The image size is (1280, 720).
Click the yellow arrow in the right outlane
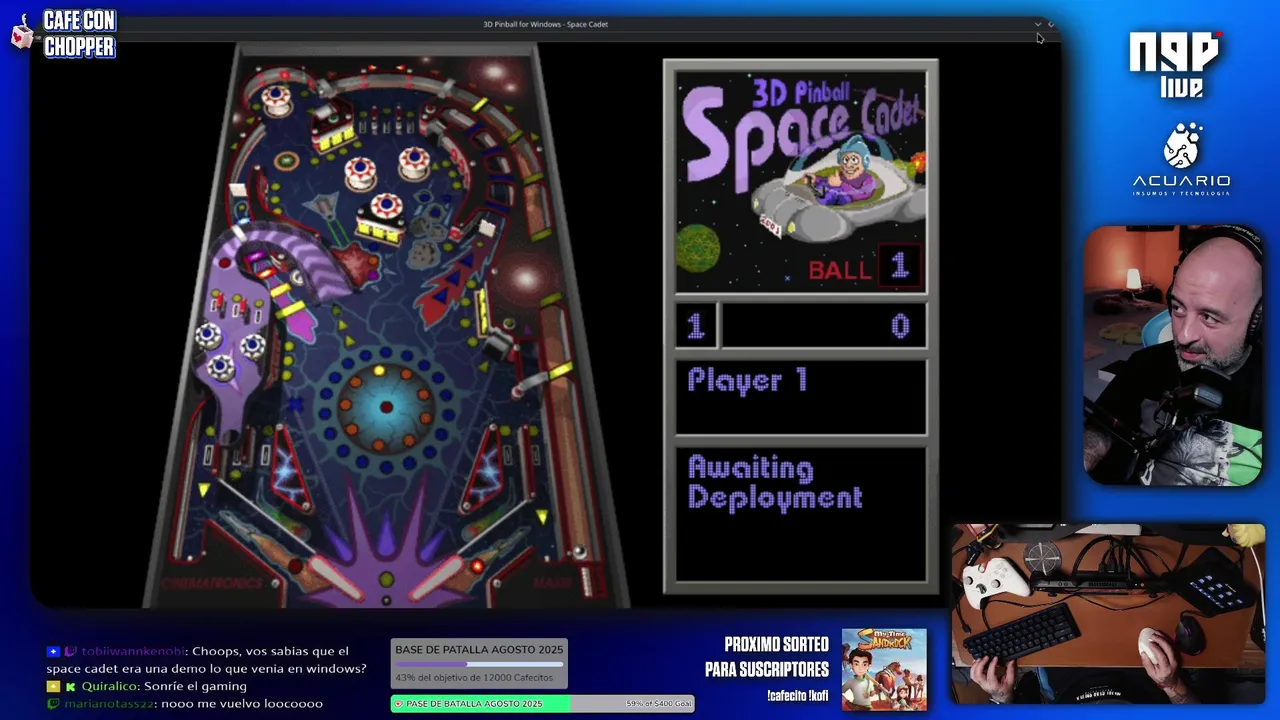pyautogui.click(x=542, y=516)
